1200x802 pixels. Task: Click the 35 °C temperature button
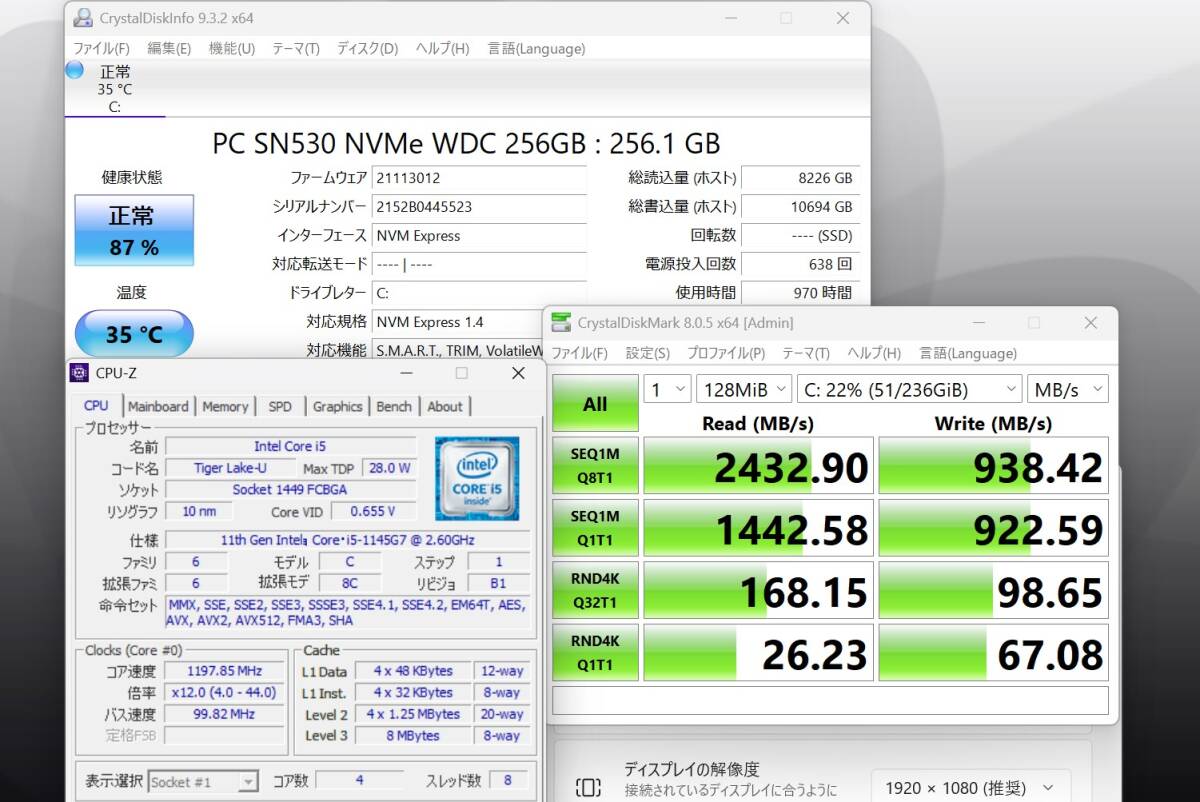[x=134, y=334]
